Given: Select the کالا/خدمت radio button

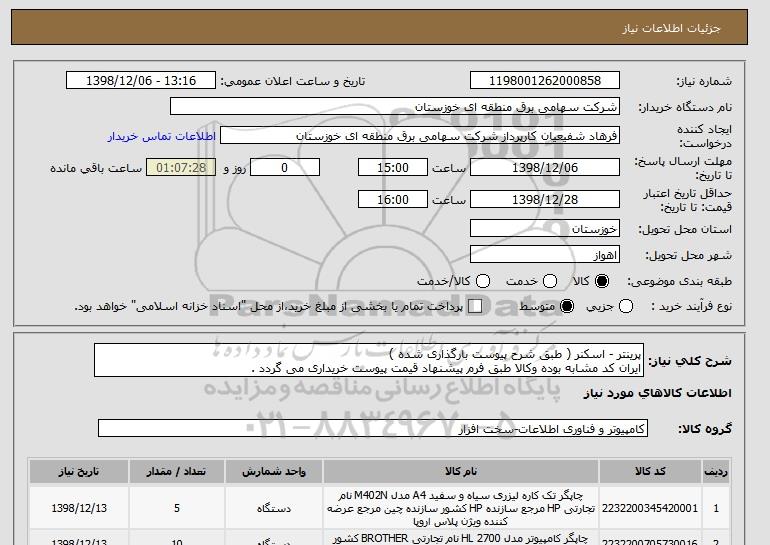Looking at the screenshot, I should coord(483,281).
